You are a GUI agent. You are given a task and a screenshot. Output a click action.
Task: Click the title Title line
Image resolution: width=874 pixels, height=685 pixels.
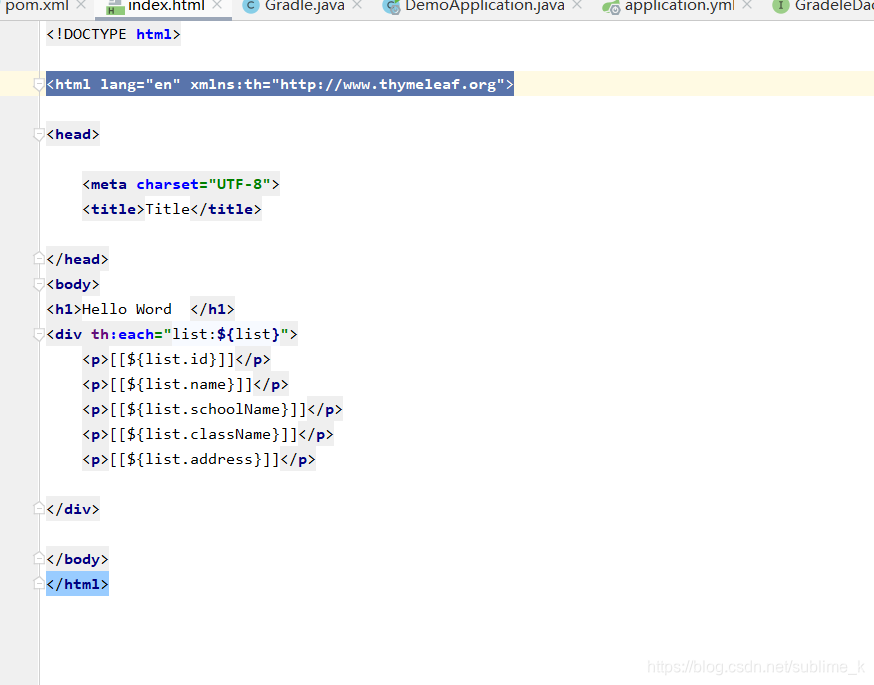tap(172, 210)
